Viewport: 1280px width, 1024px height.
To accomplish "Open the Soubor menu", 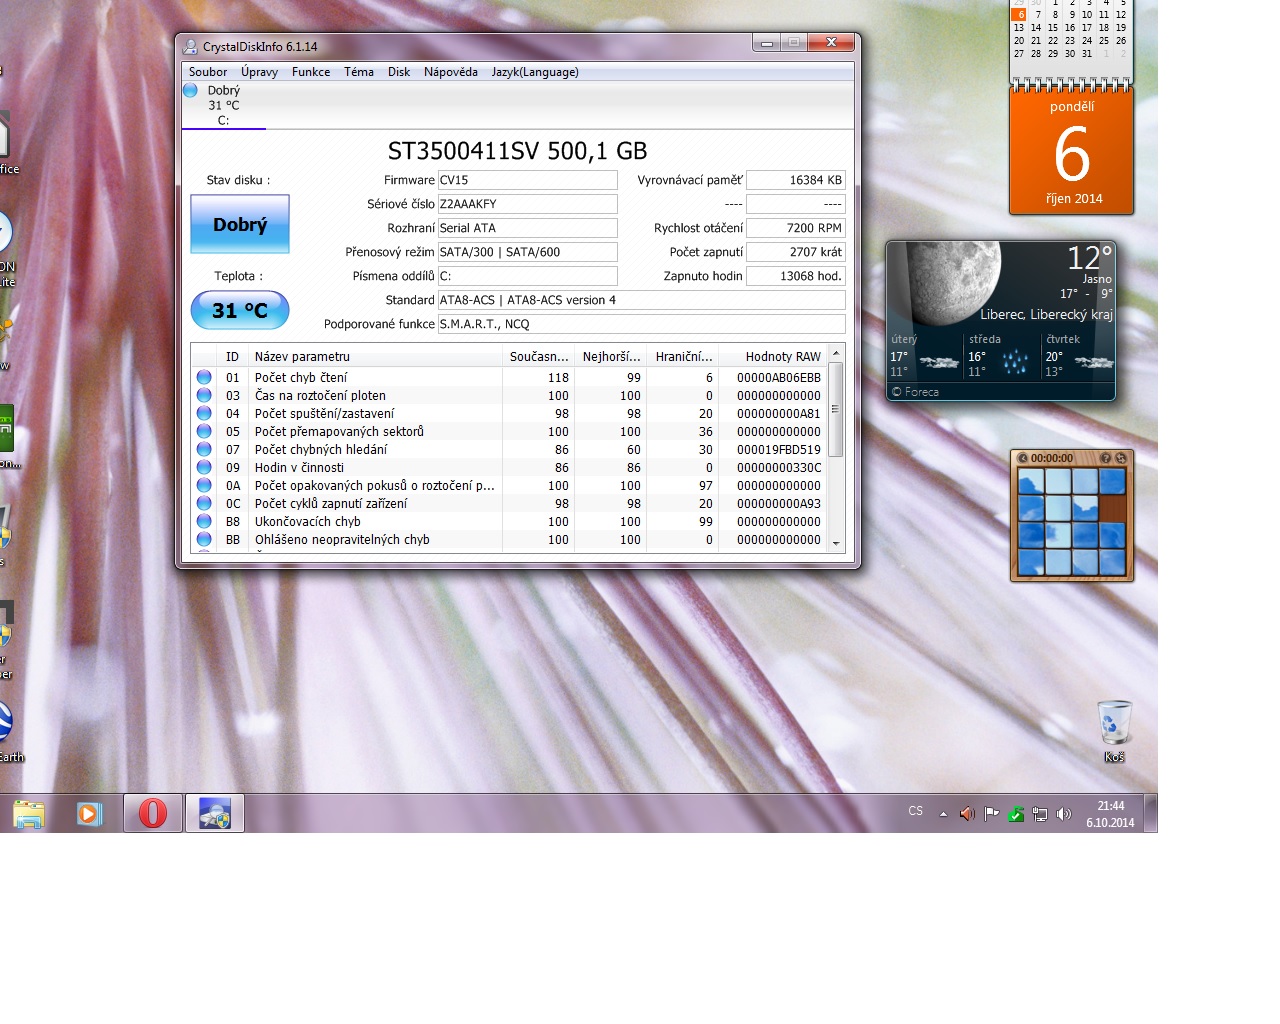I will coord(208,72).
